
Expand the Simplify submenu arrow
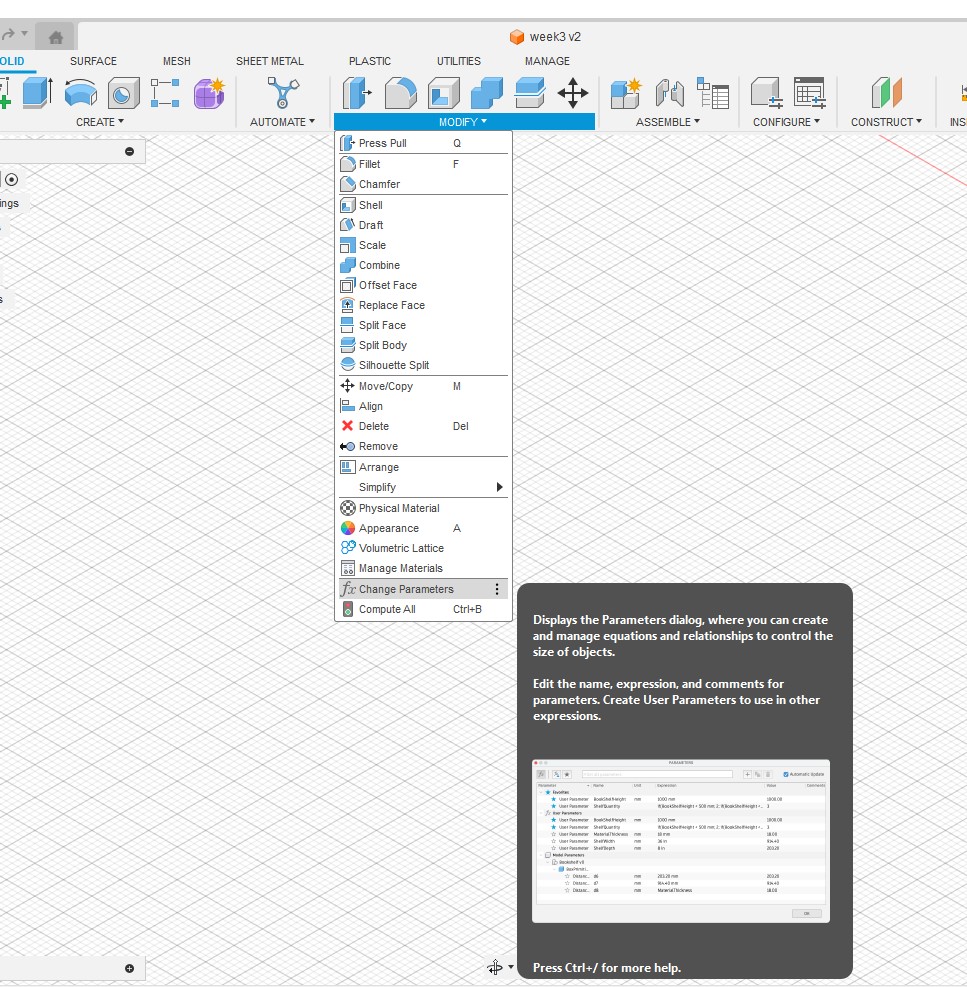click(x=499, y=487)
